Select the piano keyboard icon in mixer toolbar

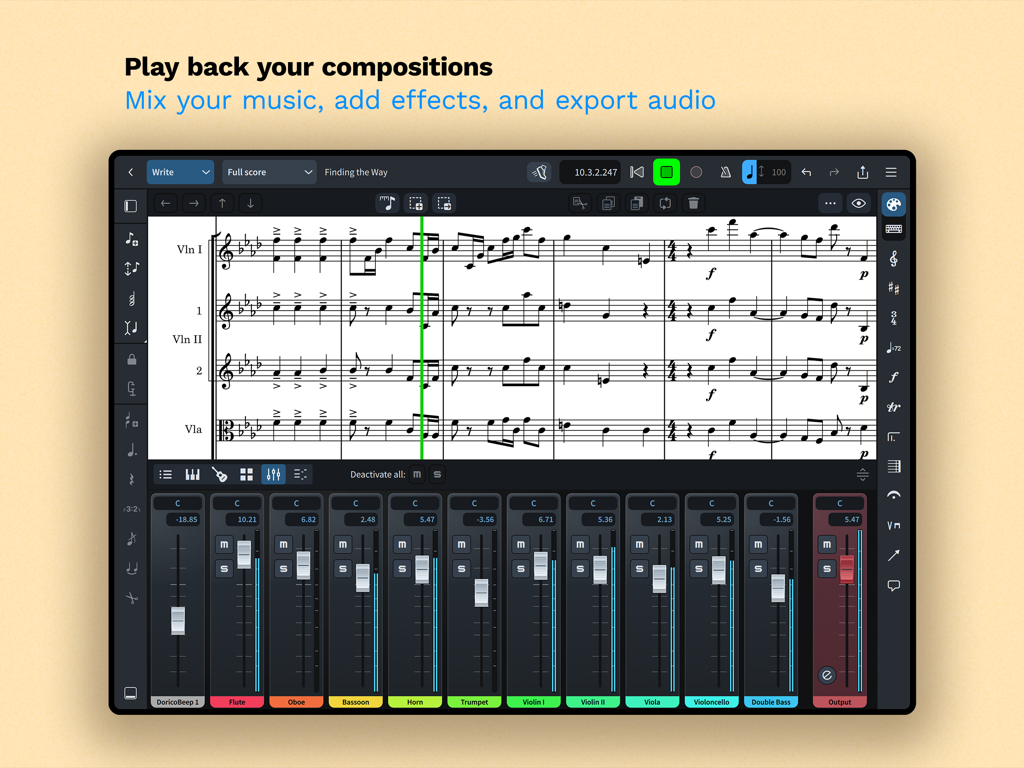coord(192,474)
